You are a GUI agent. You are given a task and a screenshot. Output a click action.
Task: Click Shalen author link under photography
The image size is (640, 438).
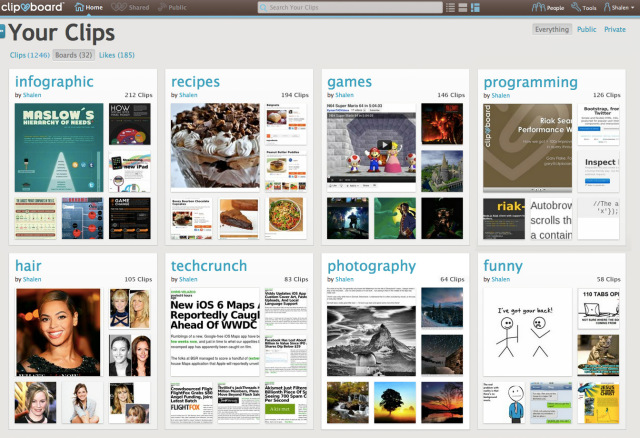click(344, 279)
